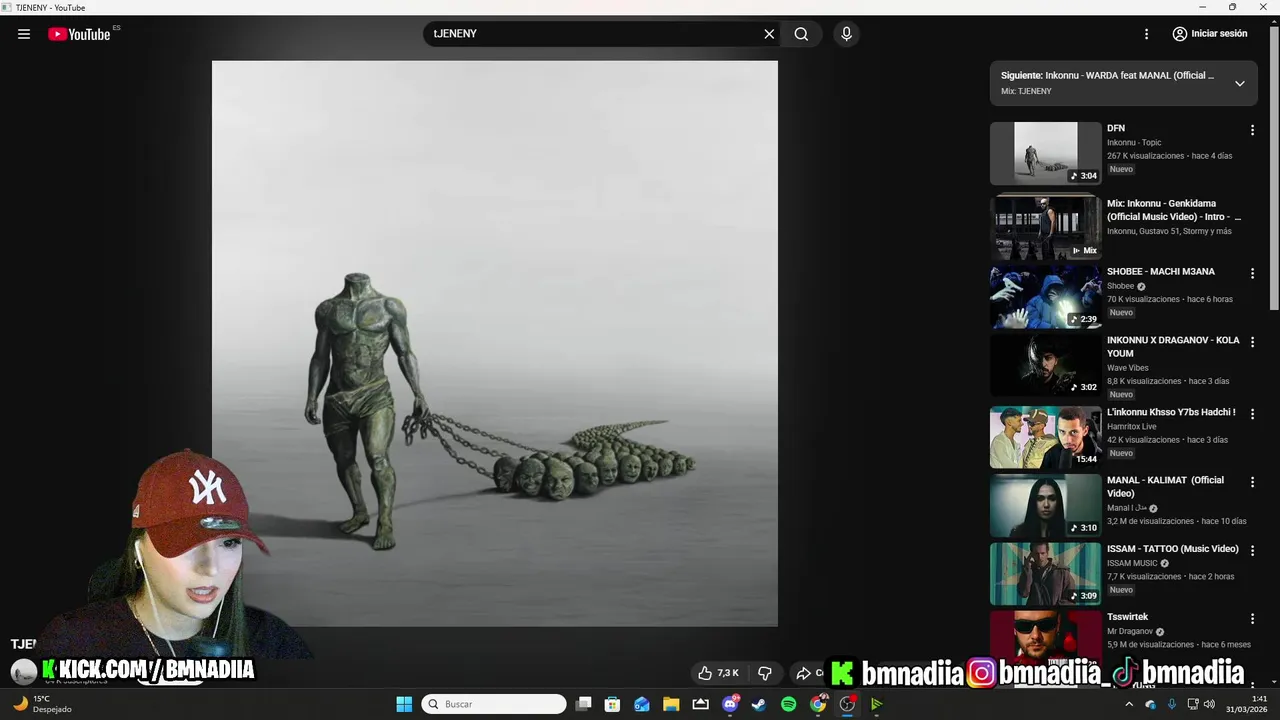Open options for L'inkonnu Khsso Y7bs Hachdi
The height and width of the screenshot is (720, 1280).
click(1252, 413)
